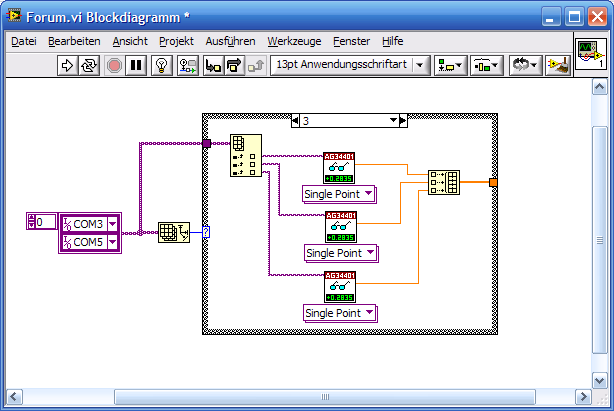Click the array index field showing 0

46,222
